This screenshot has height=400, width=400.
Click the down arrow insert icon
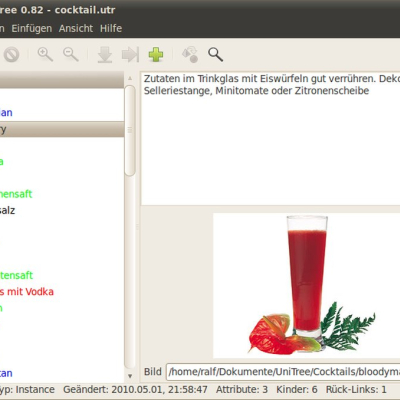[105, 55]
